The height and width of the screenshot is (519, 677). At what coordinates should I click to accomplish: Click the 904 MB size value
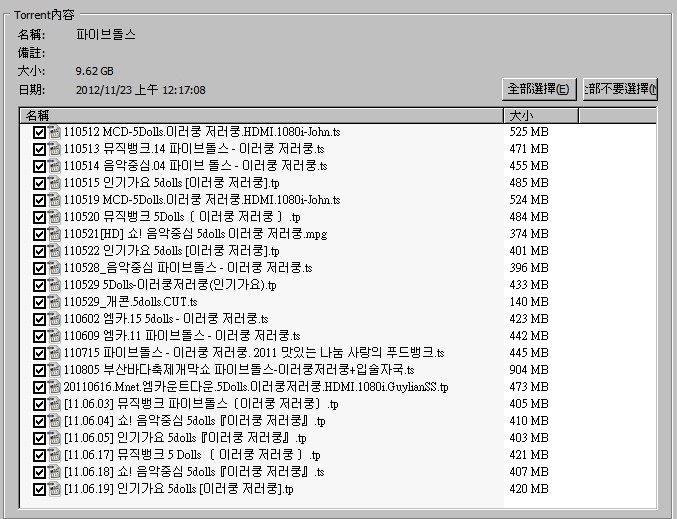tap(529, 370)
